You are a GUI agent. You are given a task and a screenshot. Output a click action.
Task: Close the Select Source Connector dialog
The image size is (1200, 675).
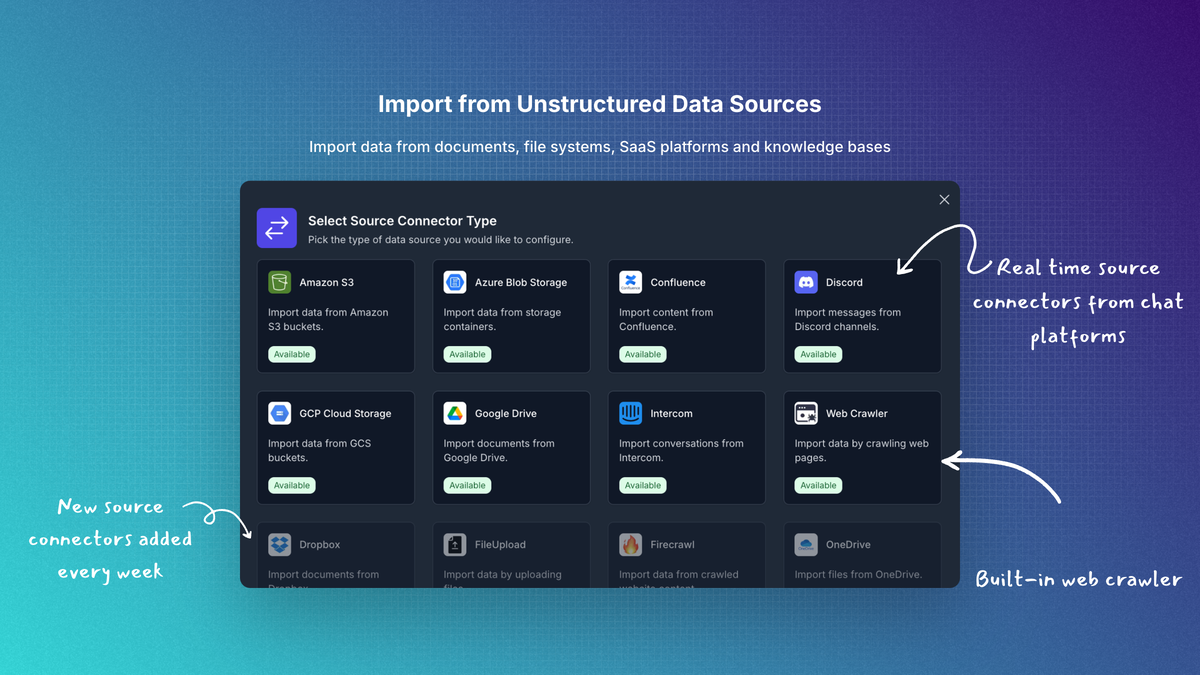click(944, 200)
